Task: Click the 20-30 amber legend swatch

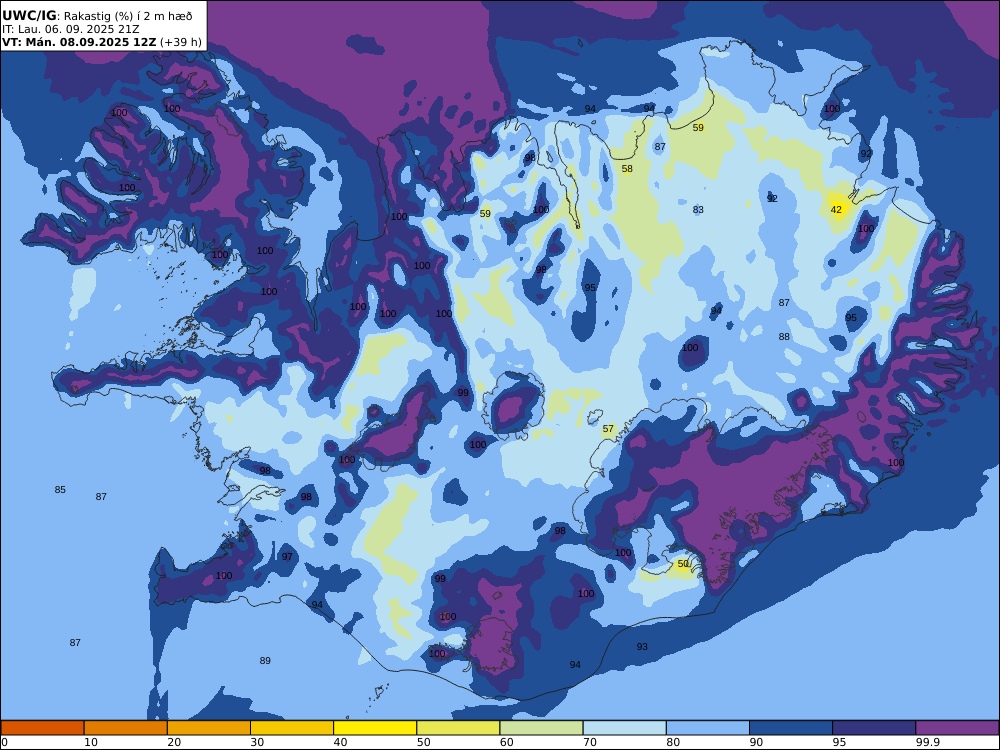Action: (209, 728)
